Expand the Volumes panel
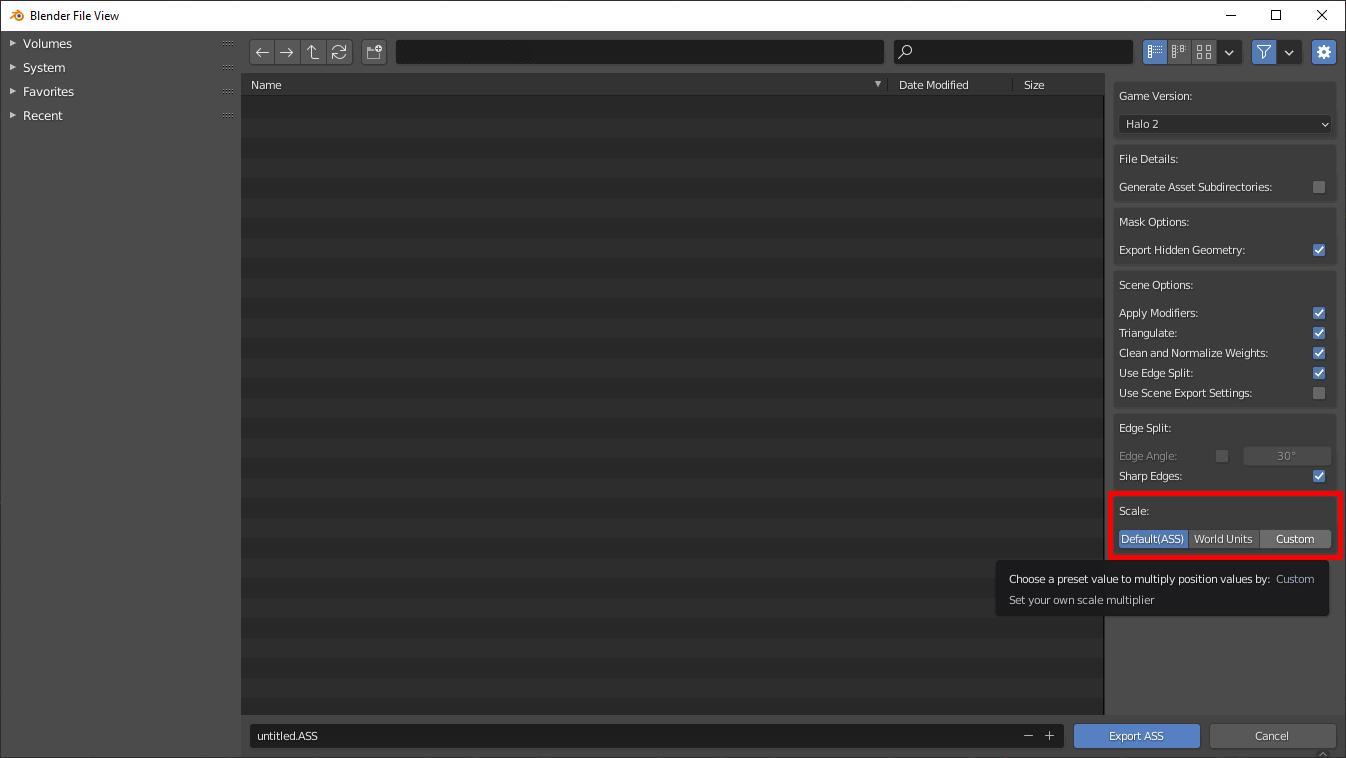Viewport: 1346px width, 758px height. [12, 43]
